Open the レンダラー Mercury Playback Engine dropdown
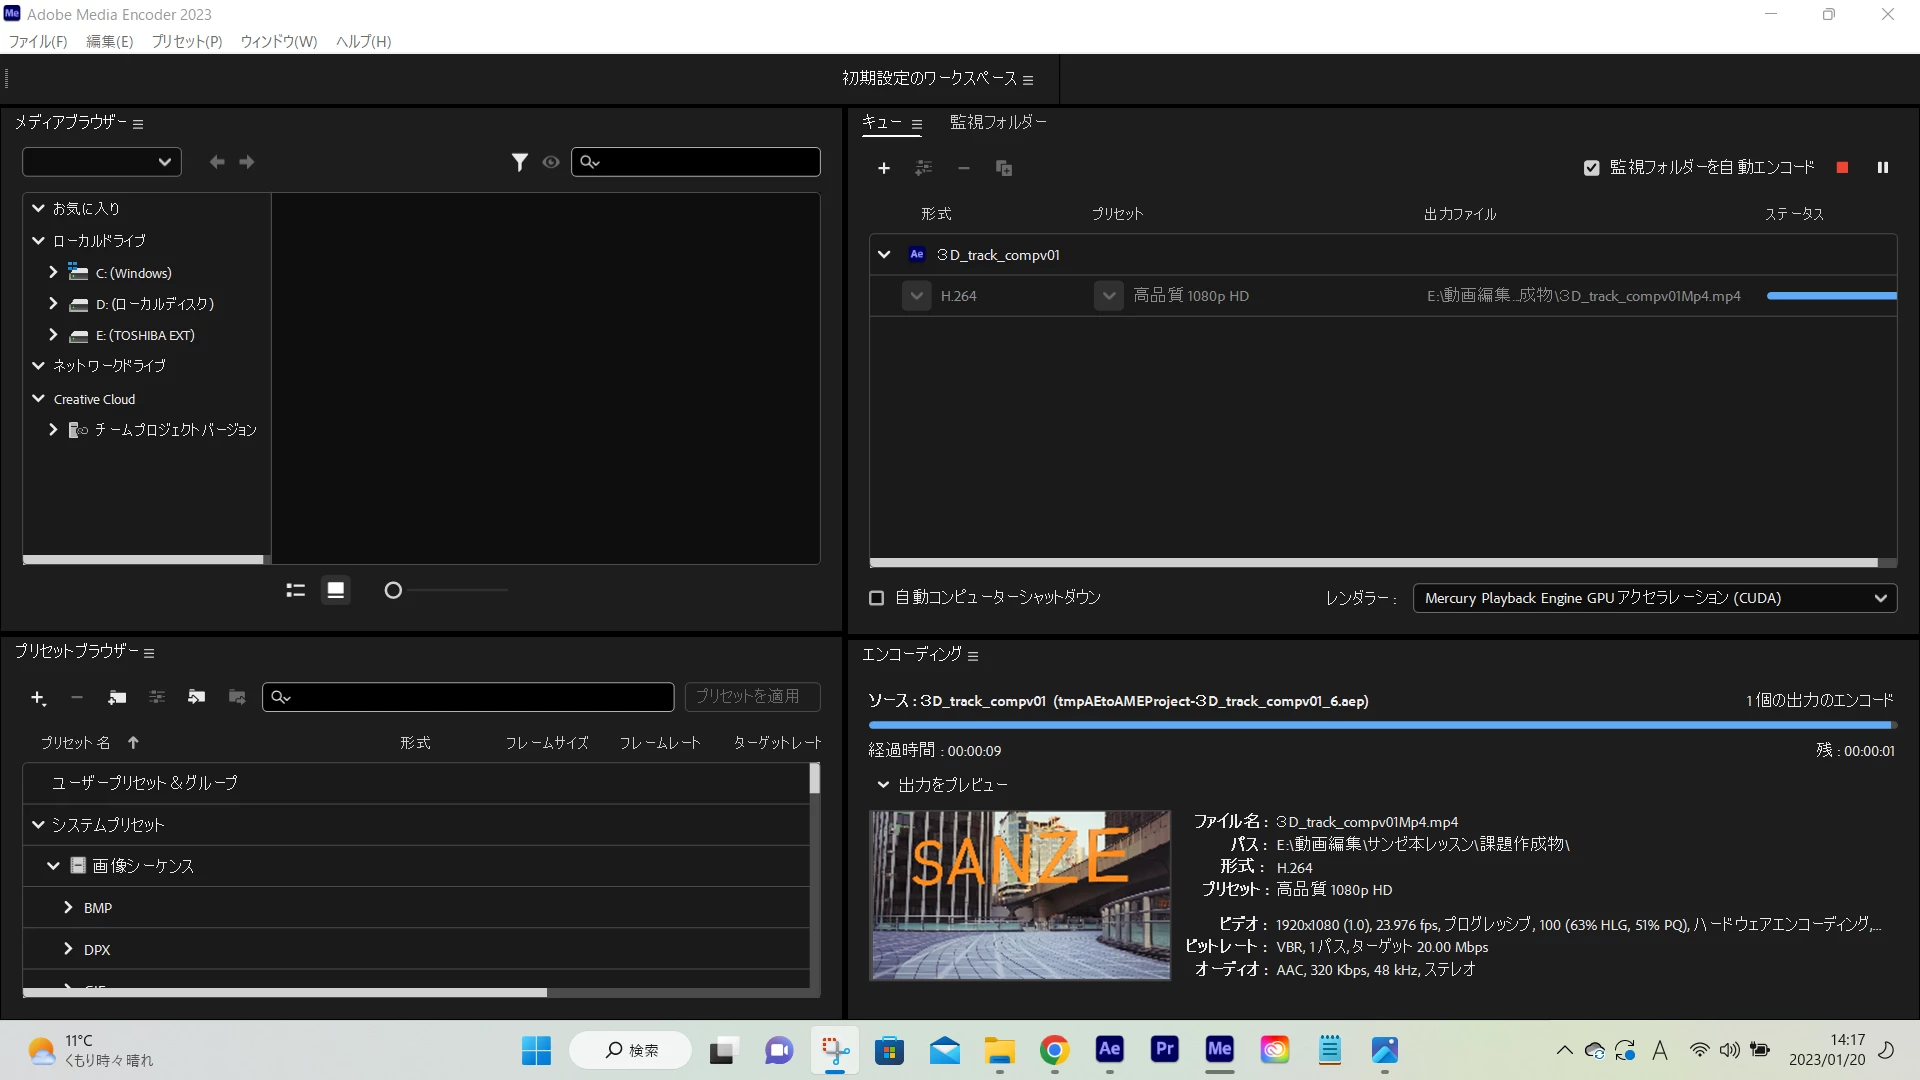The height and width of the screenshot is (1080, 1920). (1654, 598)
